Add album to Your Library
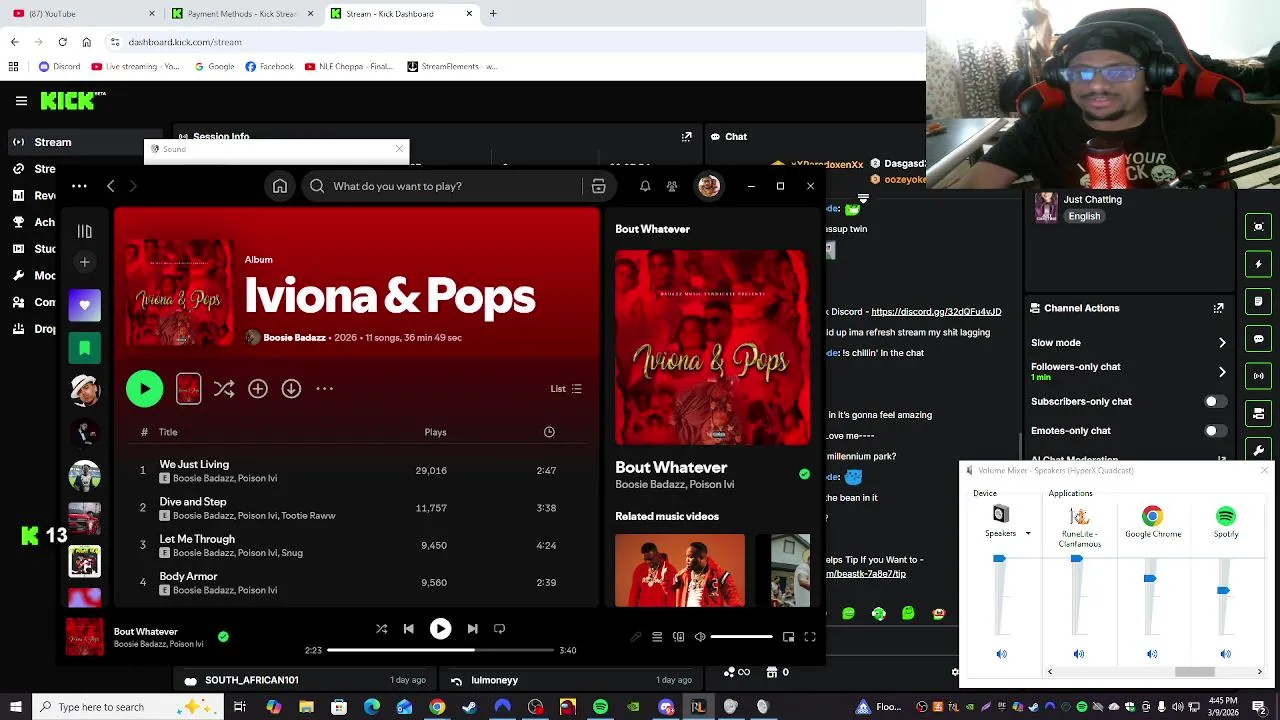This screenshot has width=1280, height=720. (x=258, y=389)
